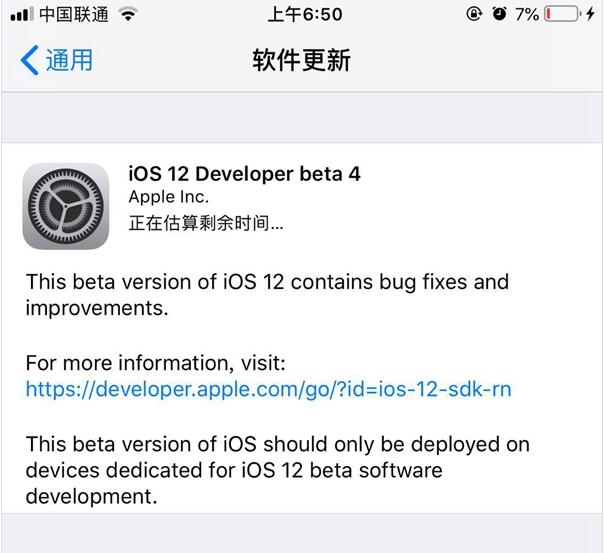The image size is (604, 553).
Task: Tap the back chevron arrow
Action: [x=30, y=60]
